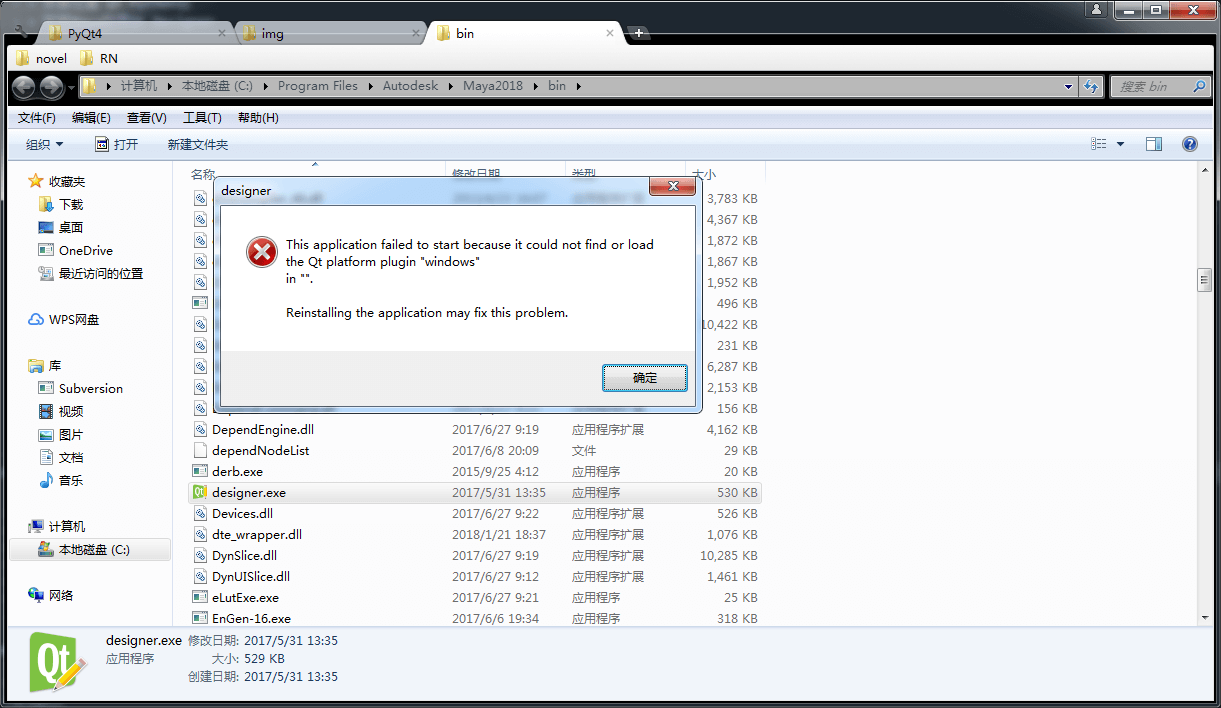This screenshot has height=708, width=1221.
Task: Open the help question mark icon
Action: (x=1190, y=144)
